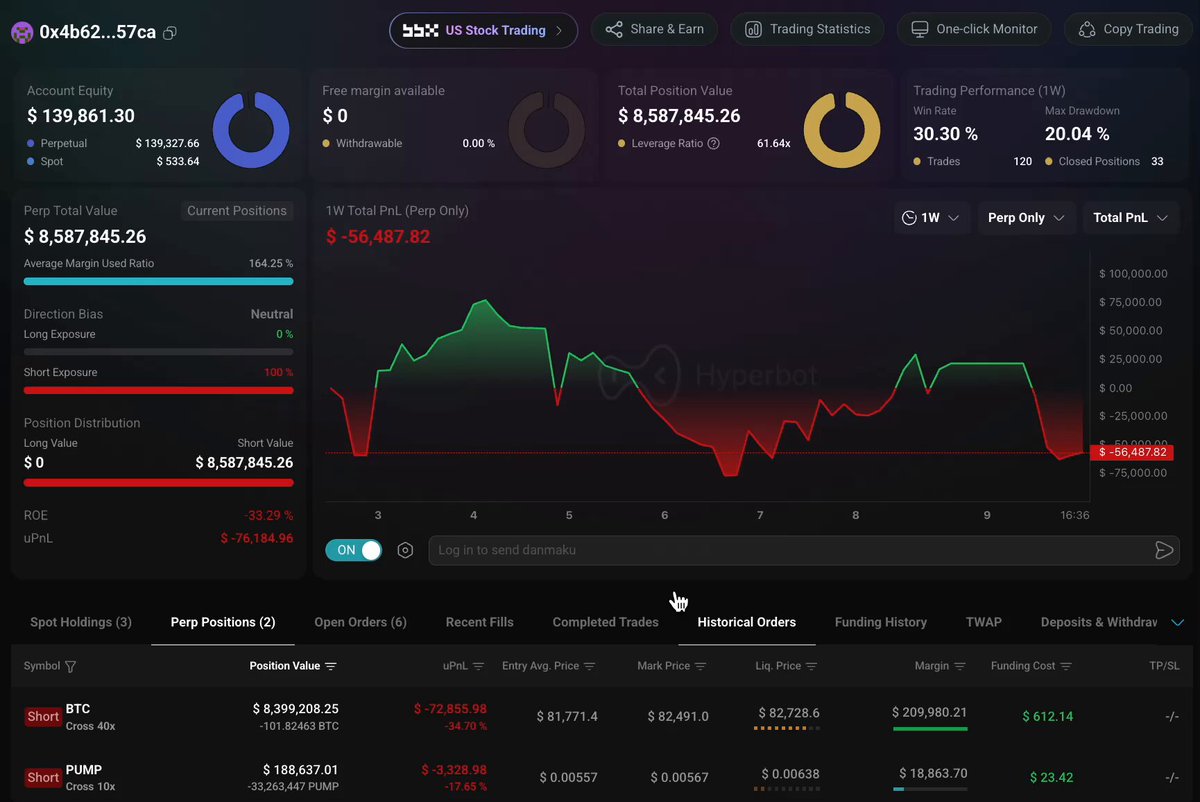The width and height of the screenshot is (1200, 802).
Task: View the Completed Trades tab
Action: (x=606, y=622)
